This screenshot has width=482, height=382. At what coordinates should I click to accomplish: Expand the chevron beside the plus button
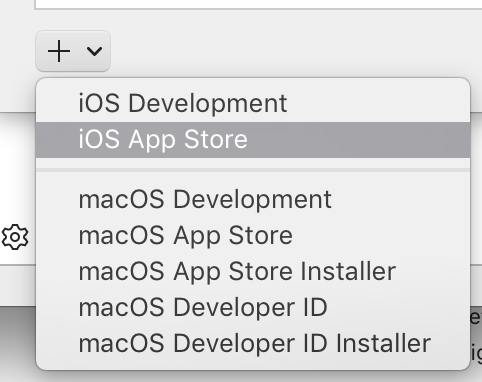[94, 51]
